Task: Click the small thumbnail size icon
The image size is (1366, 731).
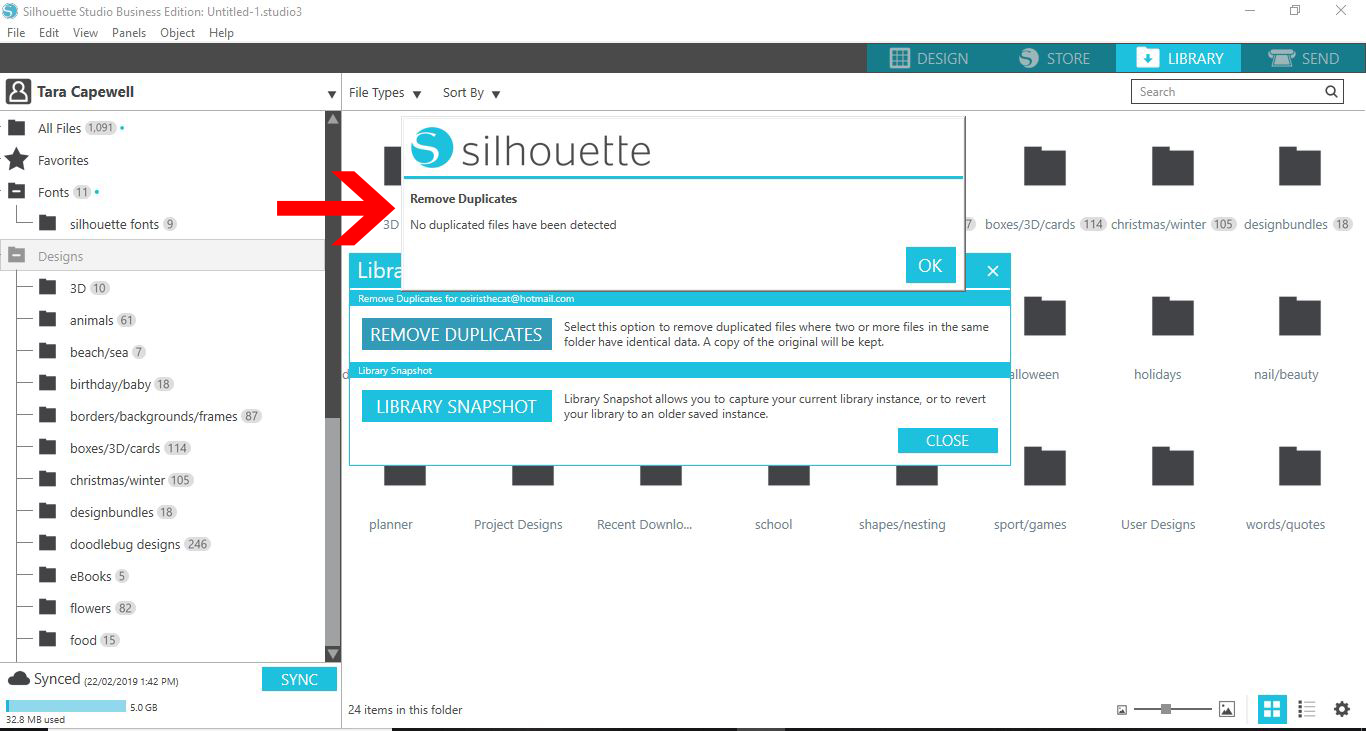Action: 1122,710
